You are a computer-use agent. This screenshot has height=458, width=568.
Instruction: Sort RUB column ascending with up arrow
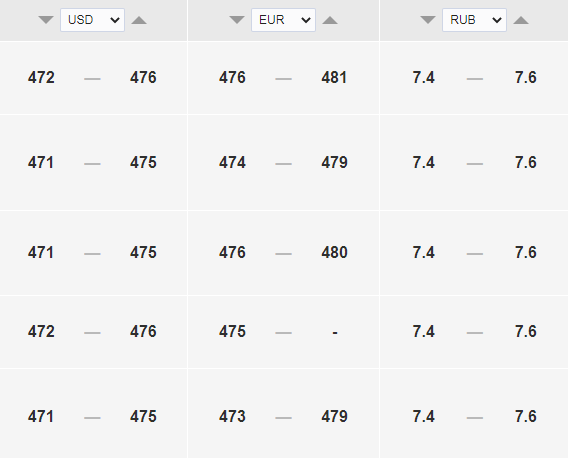[x=521, y=20]
